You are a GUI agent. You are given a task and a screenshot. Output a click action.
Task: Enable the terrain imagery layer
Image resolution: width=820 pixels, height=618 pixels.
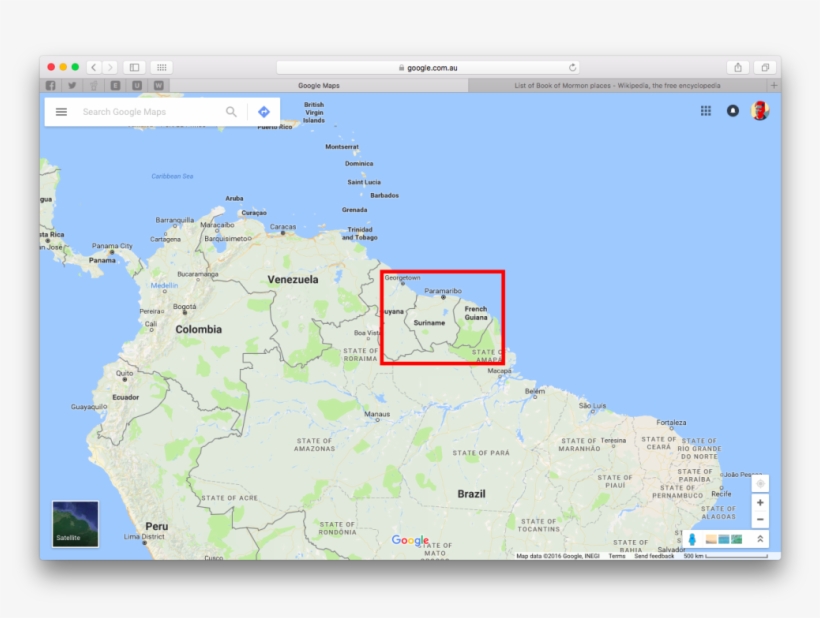(x=736, y=538)
